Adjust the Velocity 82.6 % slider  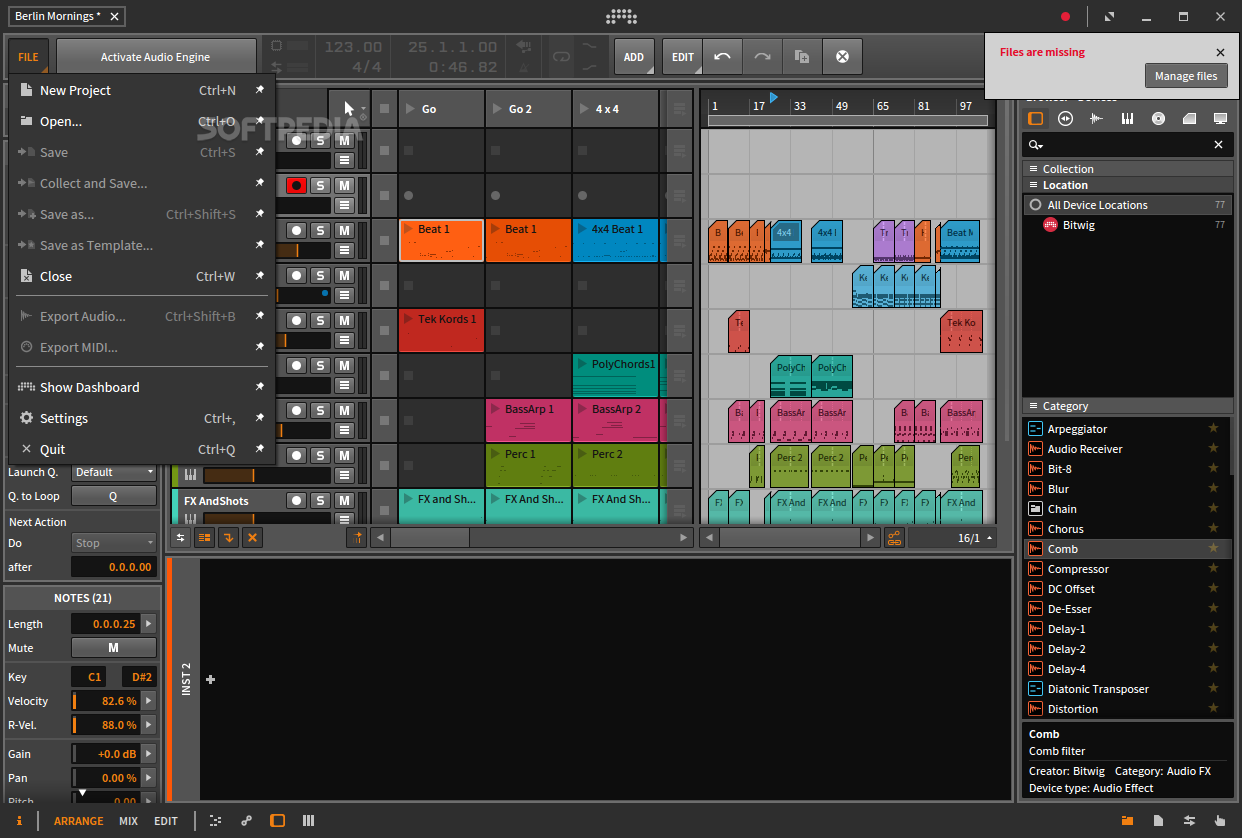[106, 701]
